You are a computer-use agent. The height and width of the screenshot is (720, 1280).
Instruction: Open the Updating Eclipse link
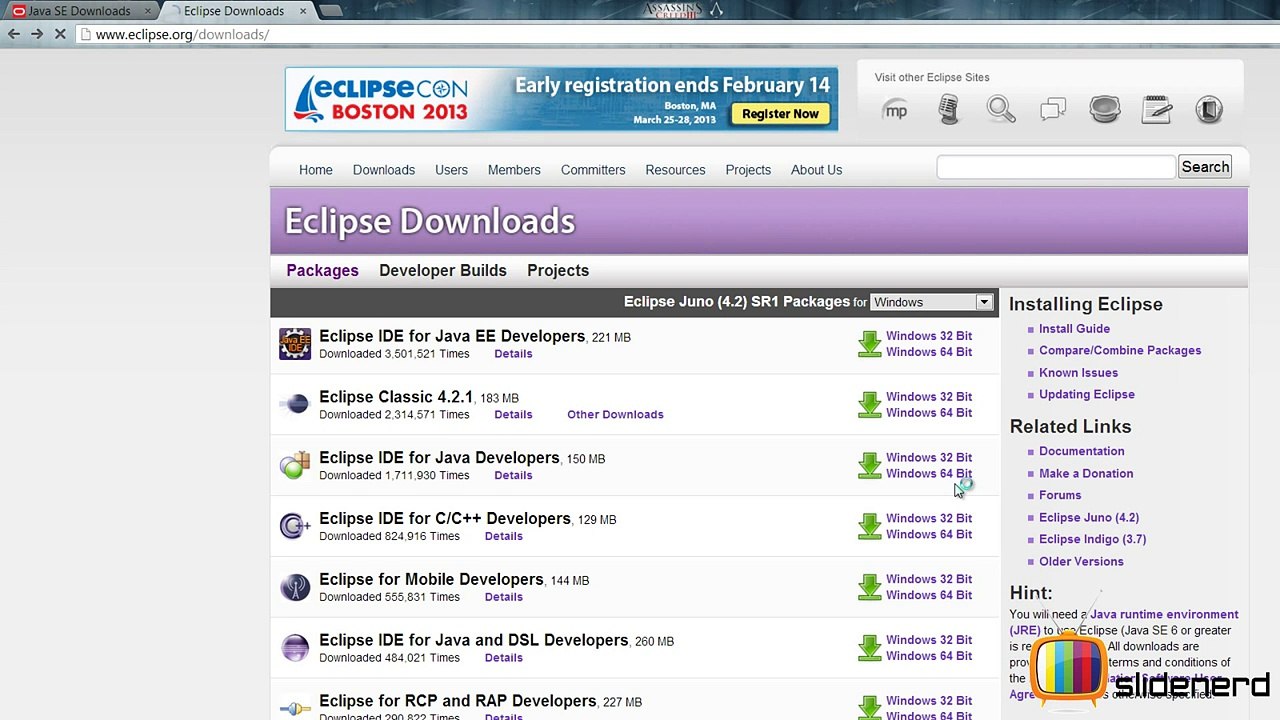(1086, 395)
